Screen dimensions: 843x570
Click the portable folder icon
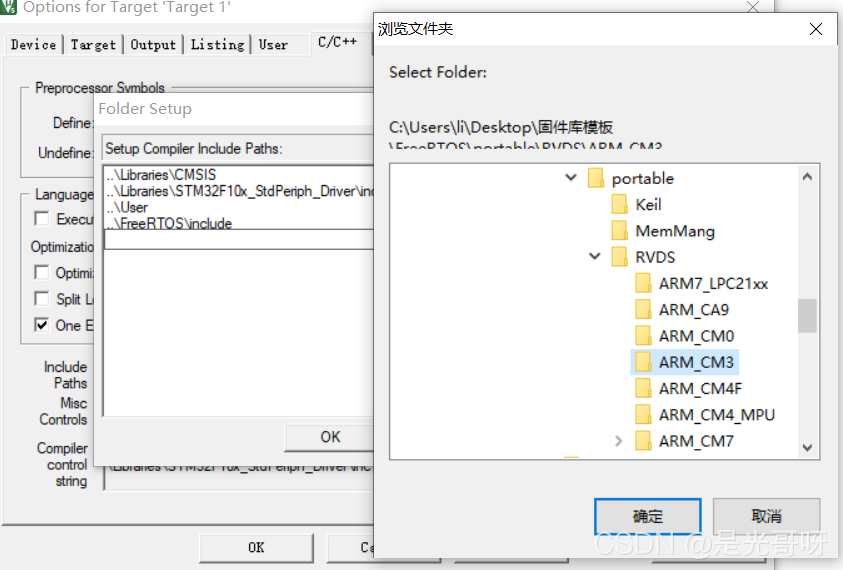596,178
